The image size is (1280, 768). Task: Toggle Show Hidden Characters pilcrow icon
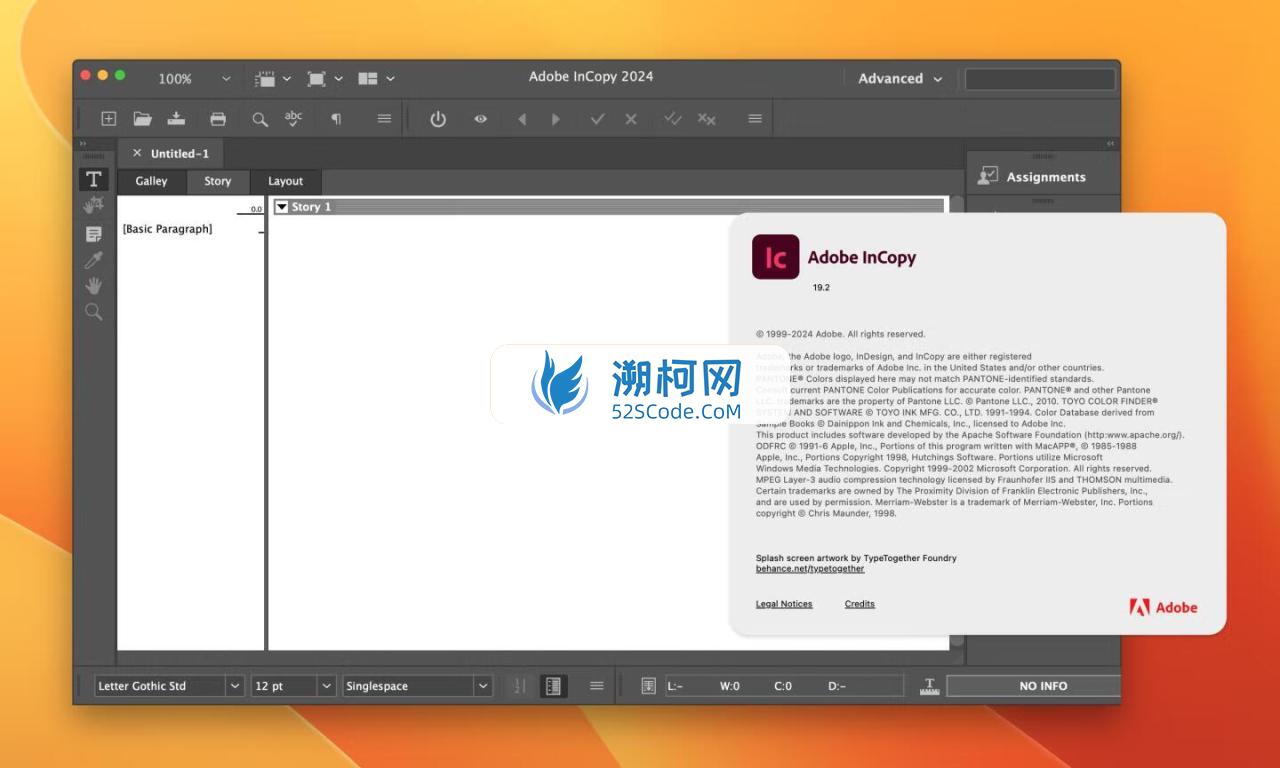click(336, 119)
